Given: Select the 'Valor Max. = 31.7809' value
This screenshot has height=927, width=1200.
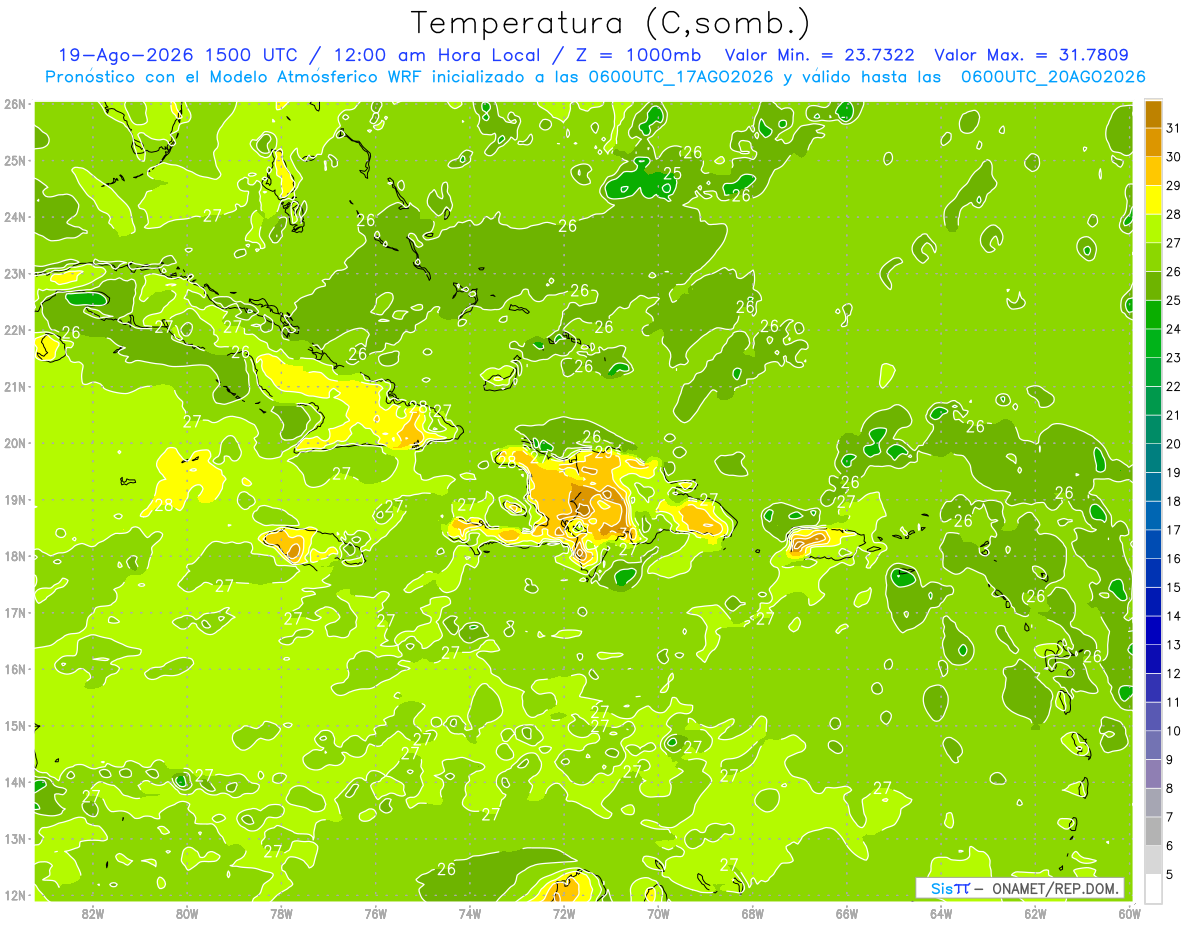Looking at the screenshot, I should [x=1032, y=55].
